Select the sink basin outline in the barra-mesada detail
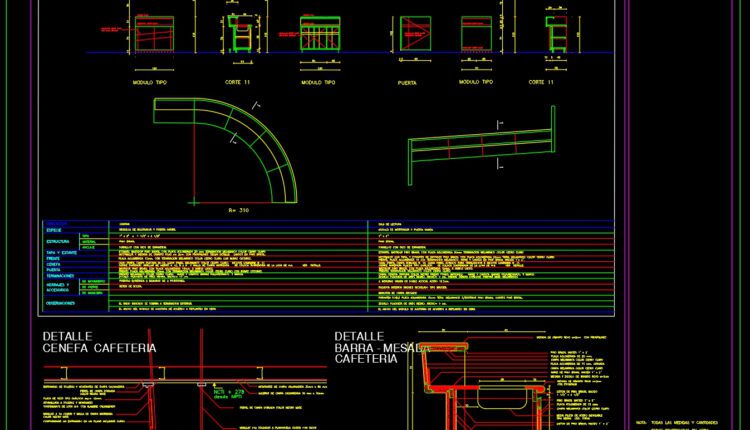The width and height of the screenshot is (750, 430). coord(501,398)
